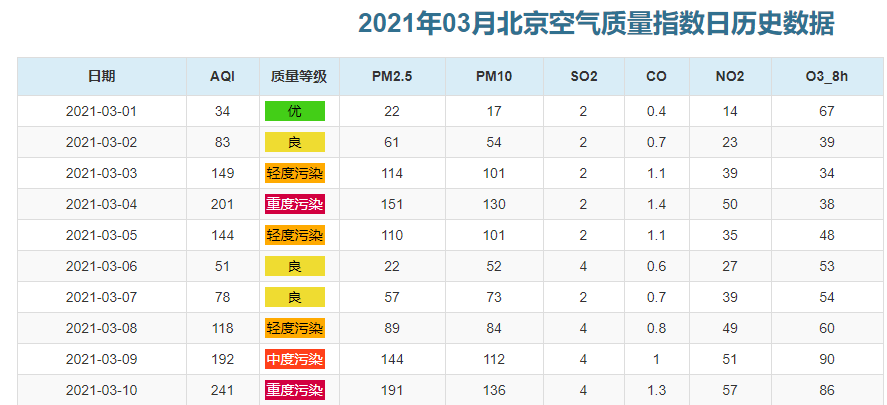Click AQI value 34 on 2021-03-01

(222, 111)
